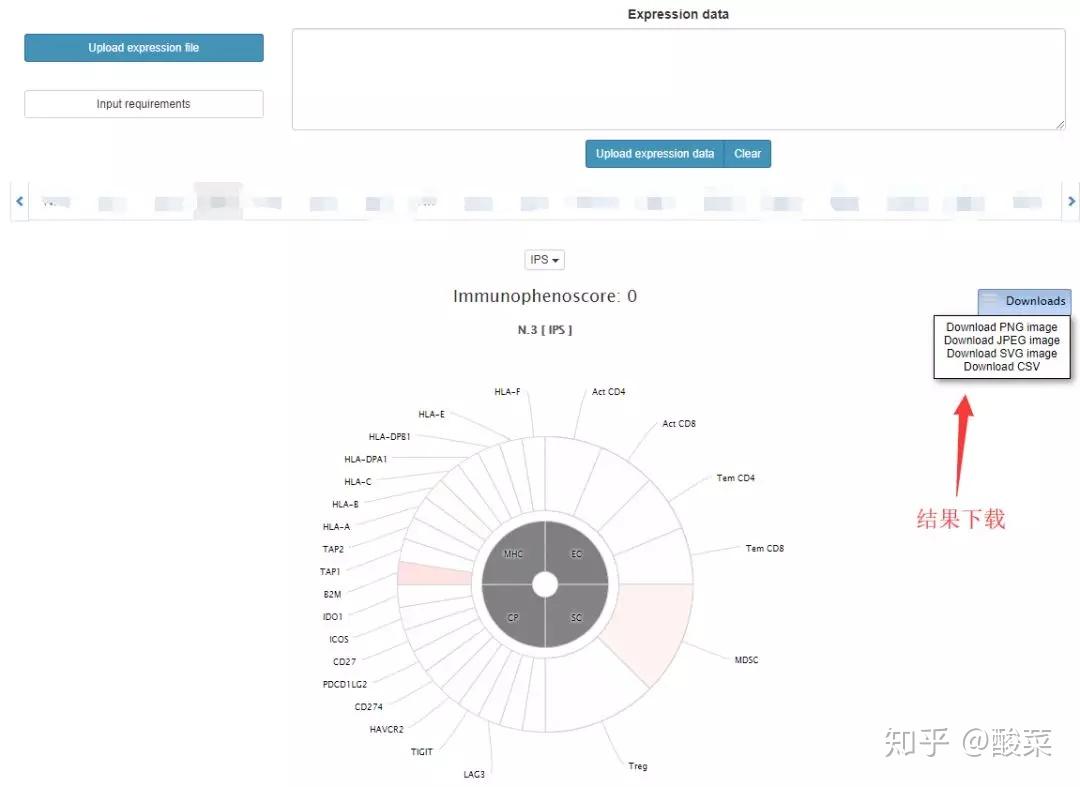This screenshot has width=1080, height=787.
Task: Select the EC quadrant in chart center
Action: 577,554
